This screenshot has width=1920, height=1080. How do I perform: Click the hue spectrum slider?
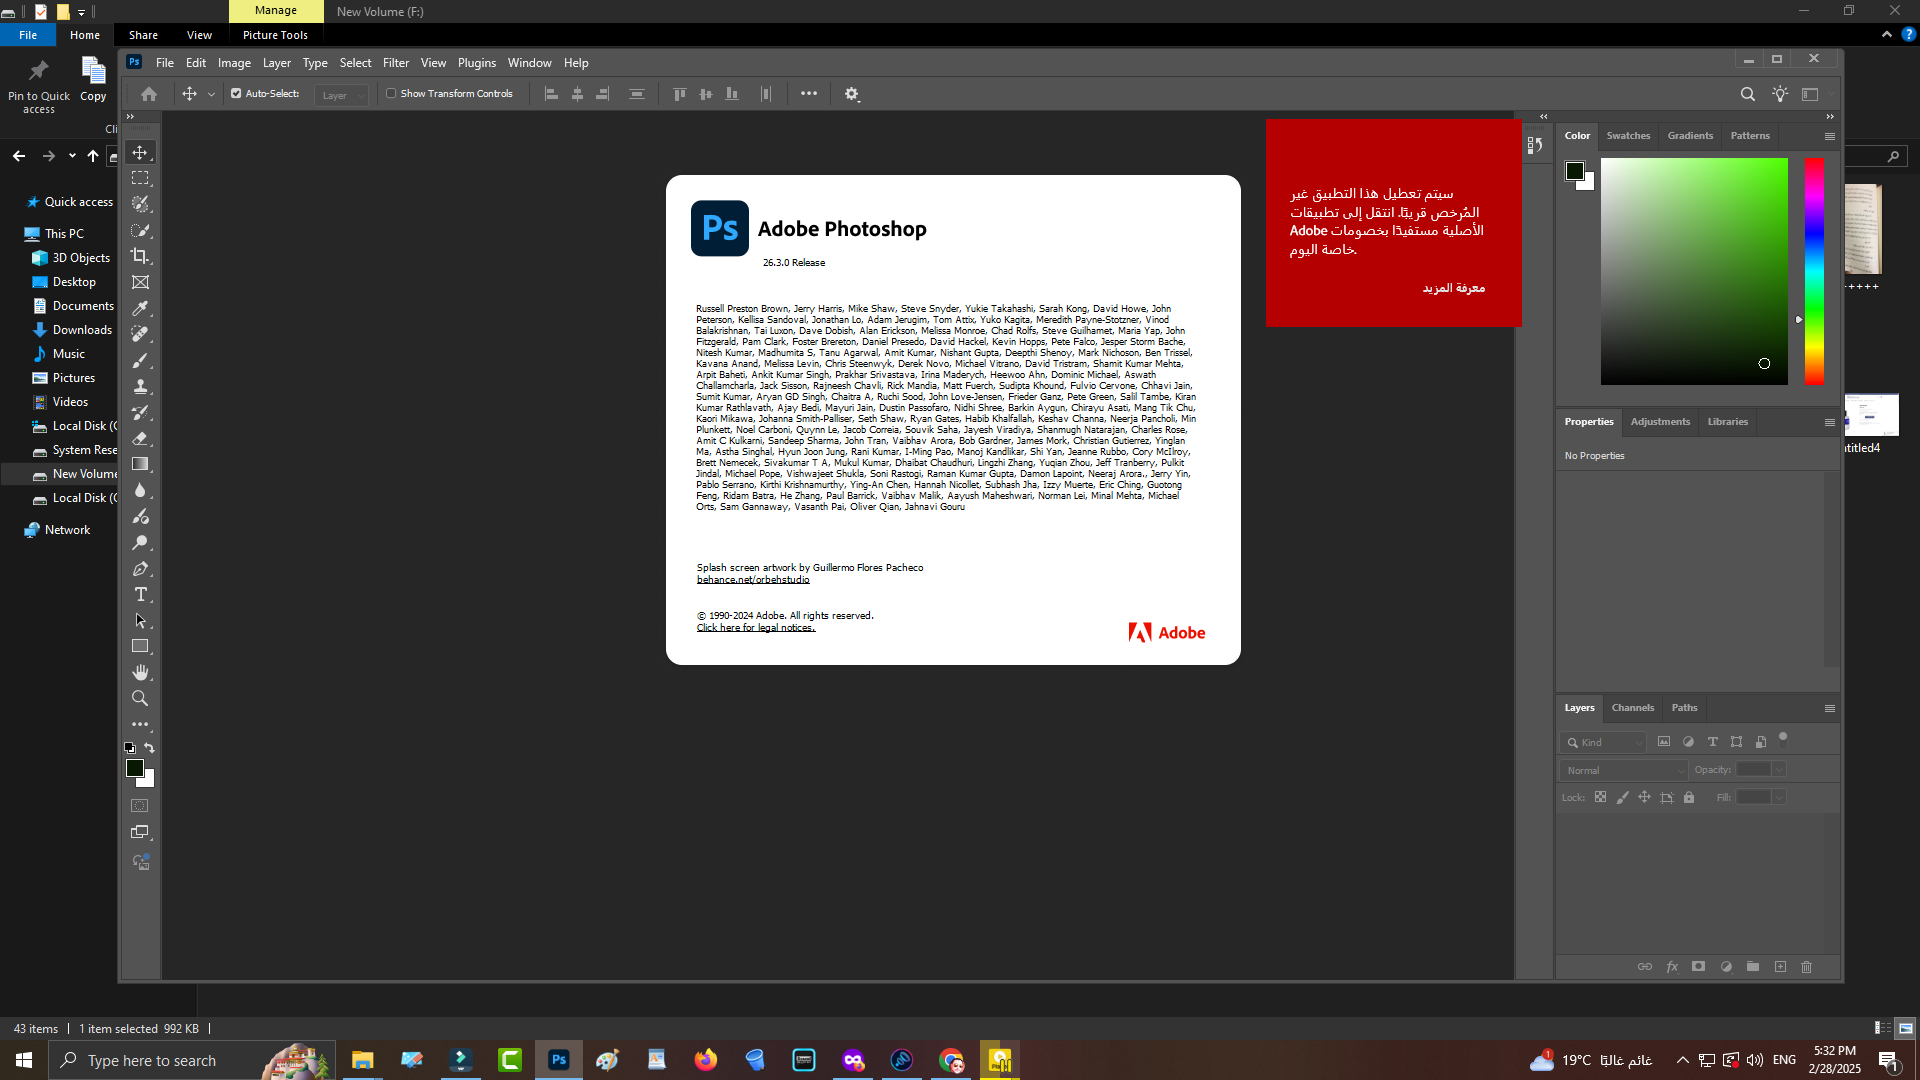click(1814, 271)
